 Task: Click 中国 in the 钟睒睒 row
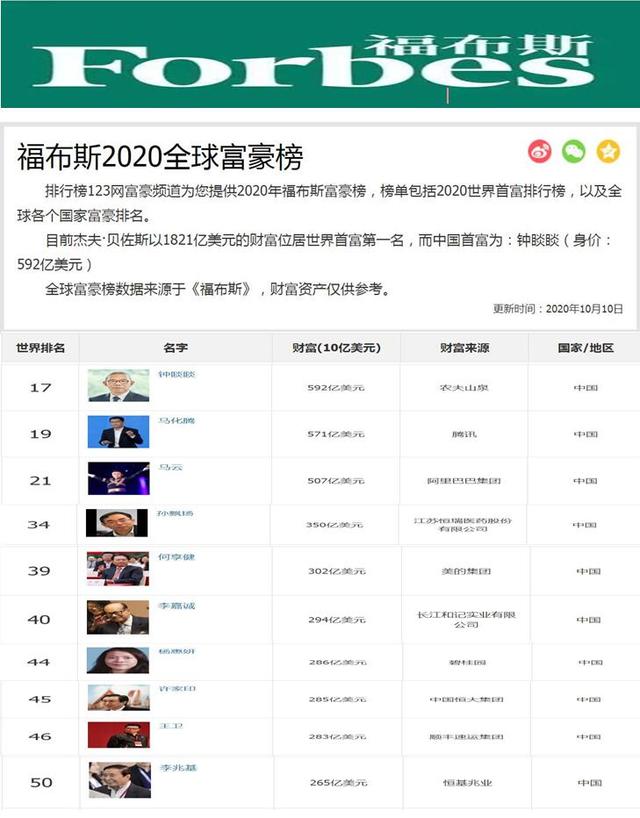coord(586,388)
